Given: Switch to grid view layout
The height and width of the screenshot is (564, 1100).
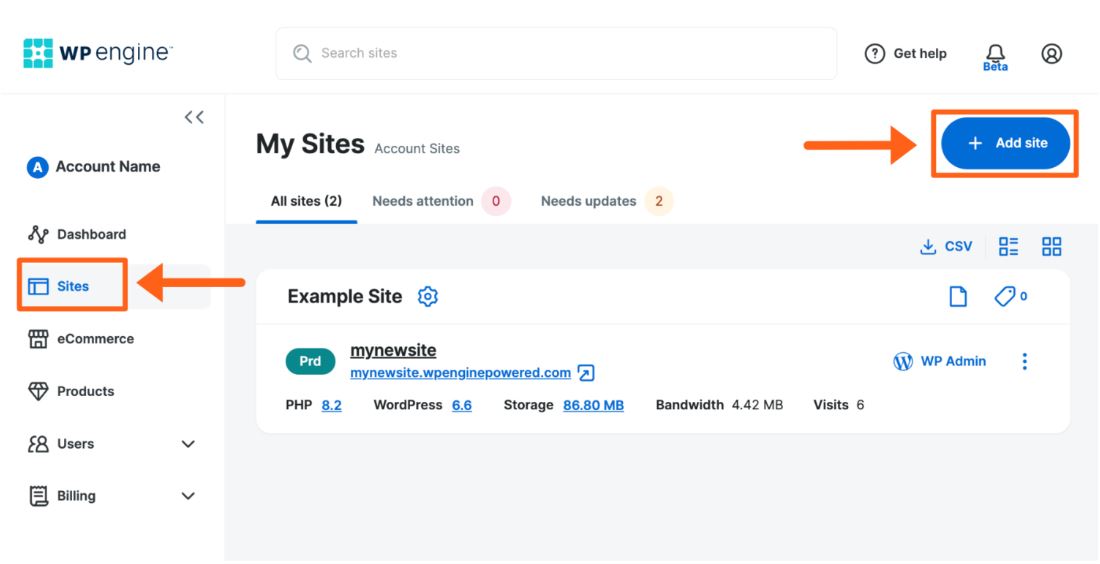Looking at the screenshot, I should click(1052, 246).
